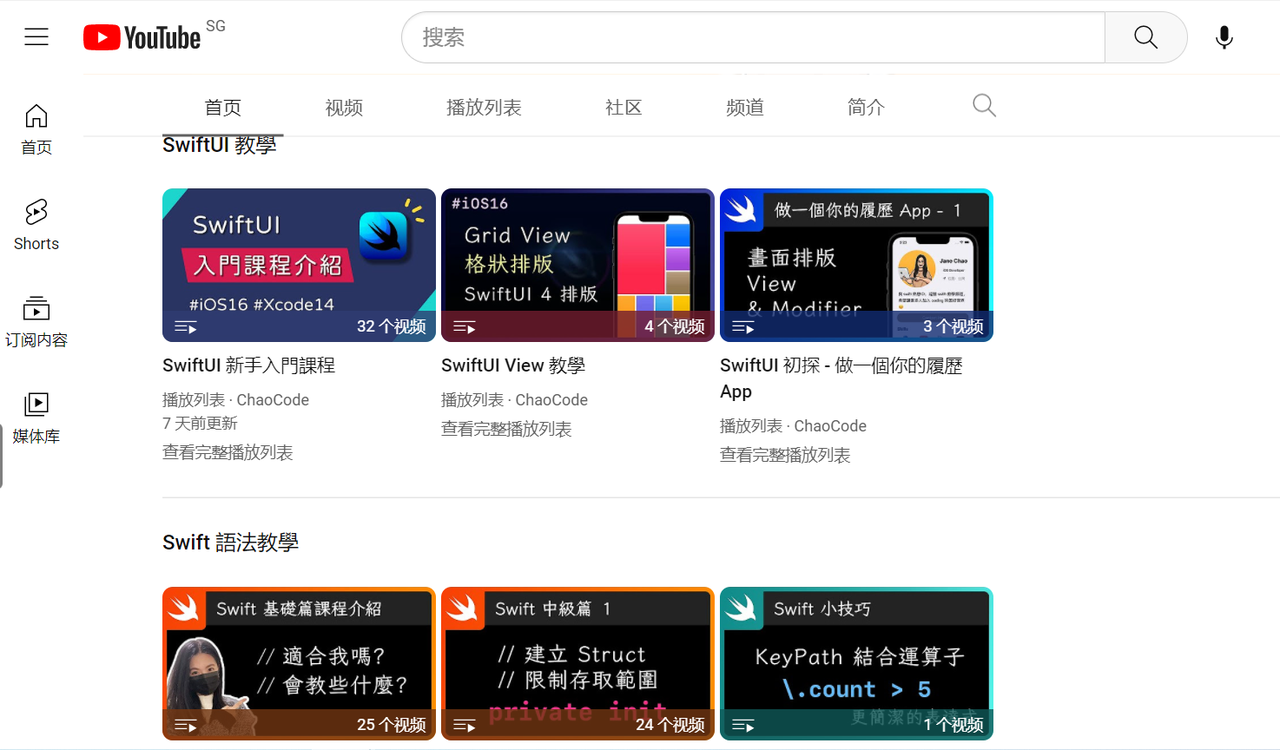Open SwiftUI 入門課程介紹 playlist thumbnail
Screen dimensions: 1280x750
click(x=299, y=265)
